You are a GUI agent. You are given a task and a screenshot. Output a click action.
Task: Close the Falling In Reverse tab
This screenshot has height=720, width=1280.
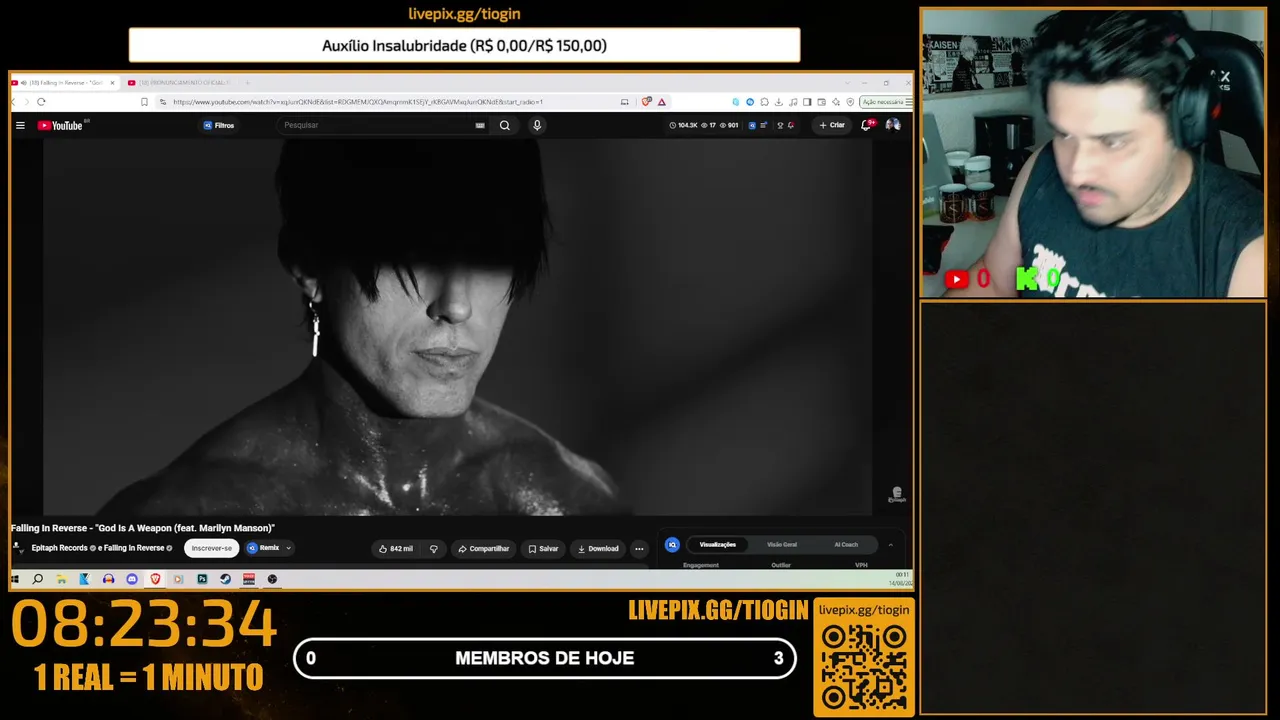112,83
